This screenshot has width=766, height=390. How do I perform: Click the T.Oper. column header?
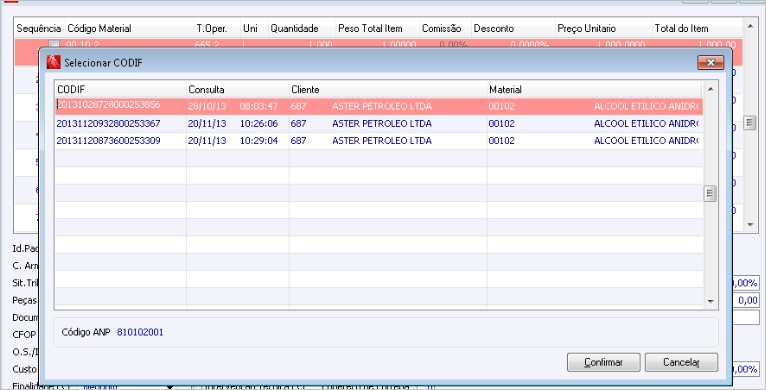tap(217, 28)
